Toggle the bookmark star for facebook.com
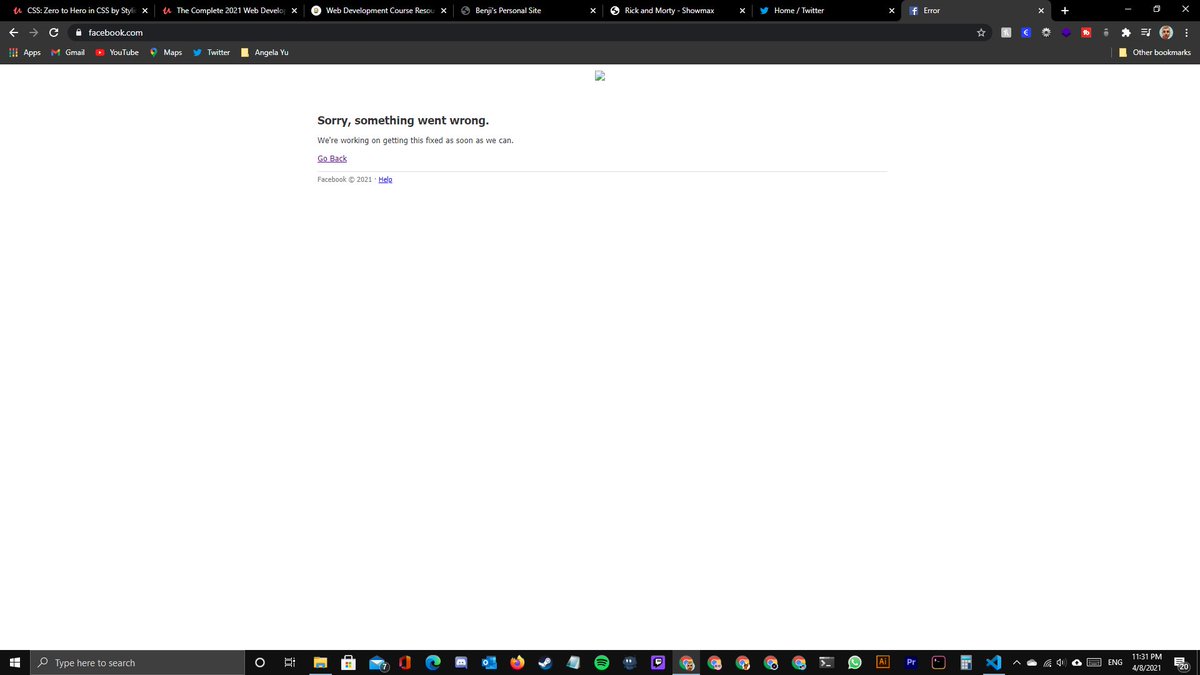1200x675 pixels. (x=980, y=32)
